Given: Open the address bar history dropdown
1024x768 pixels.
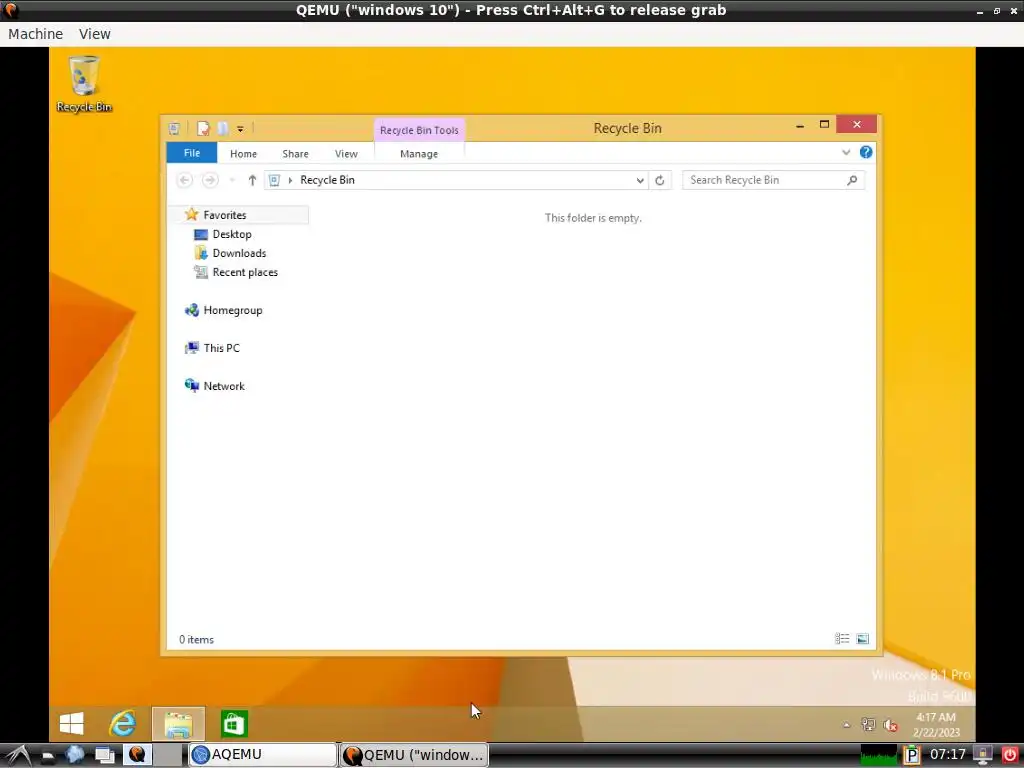Looking at the screenshot, I should click(640, 180).
